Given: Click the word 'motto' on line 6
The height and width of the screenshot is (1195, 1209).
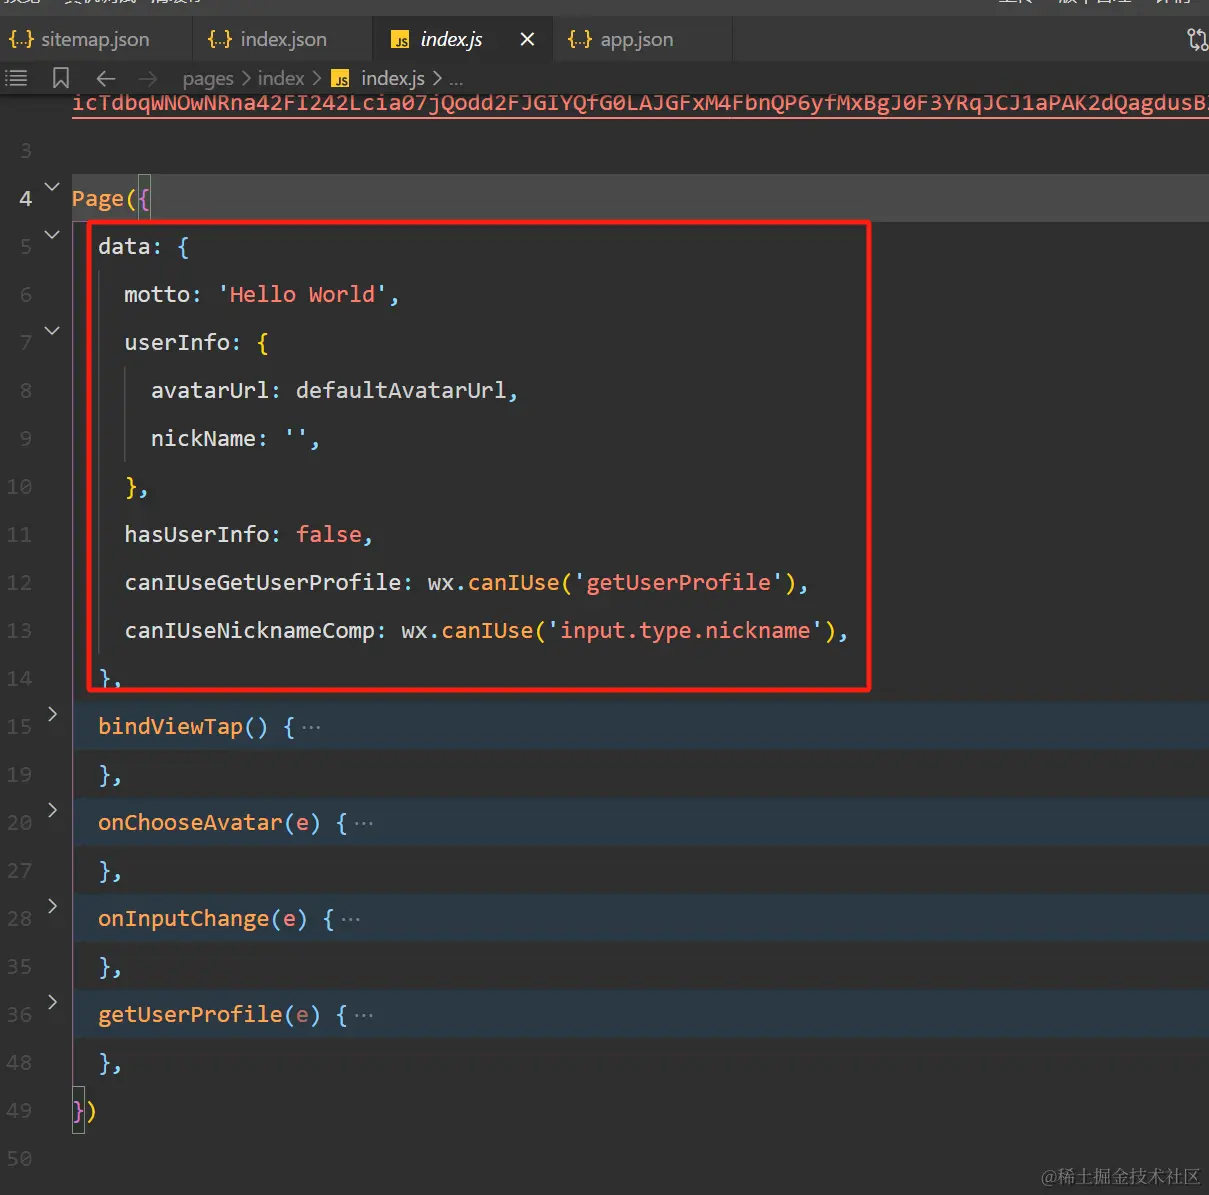Looking at the screenshot, I should pyautogui.click(x=157, y=294).
